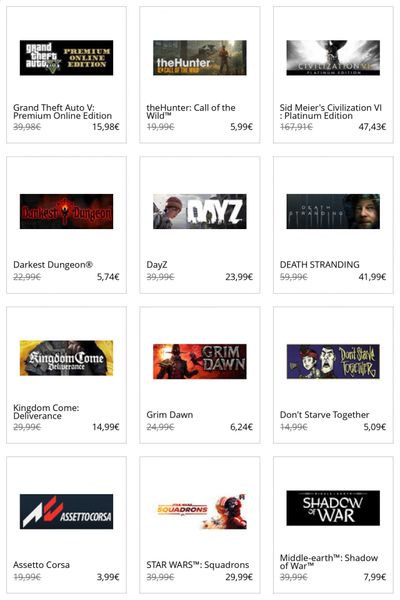400x600 pixels.
Task: Click the Sid Meier's Civilization VI title
Action: (x=331, y=112)
